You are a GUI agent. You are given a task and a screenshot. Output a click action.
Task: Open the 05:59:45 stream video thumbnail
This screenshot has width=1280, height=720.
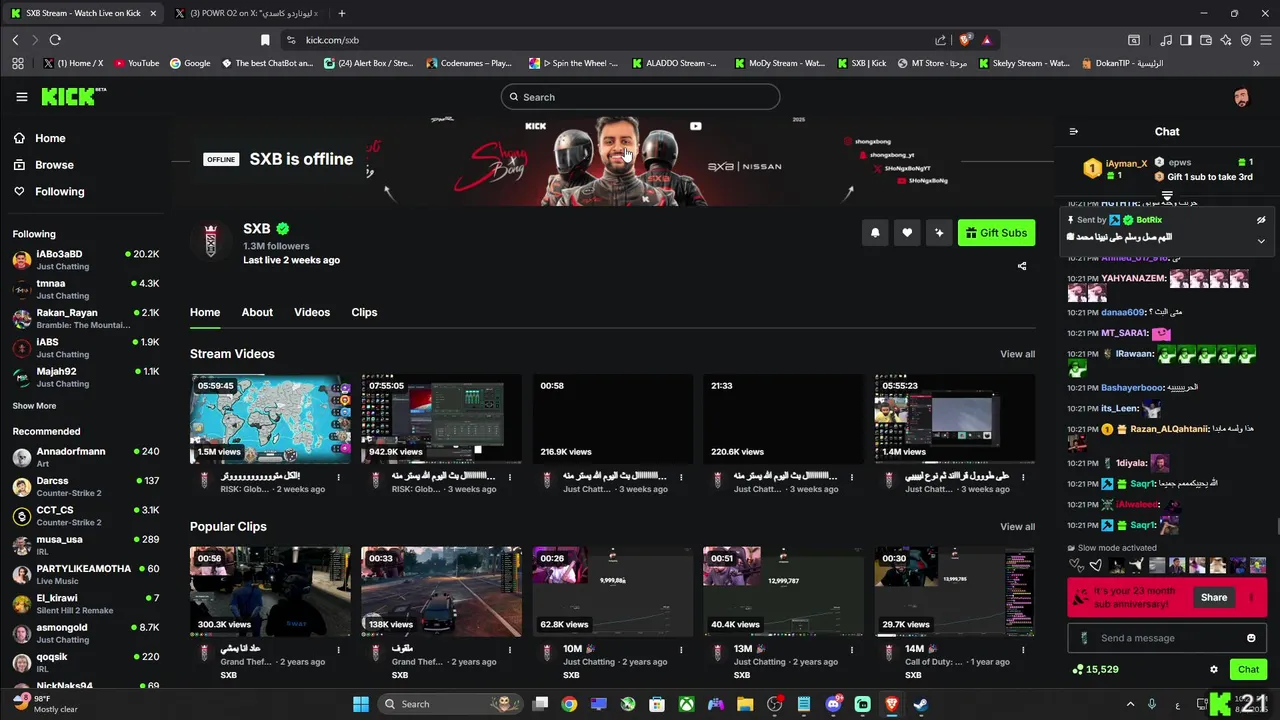[x=270, y=419]
